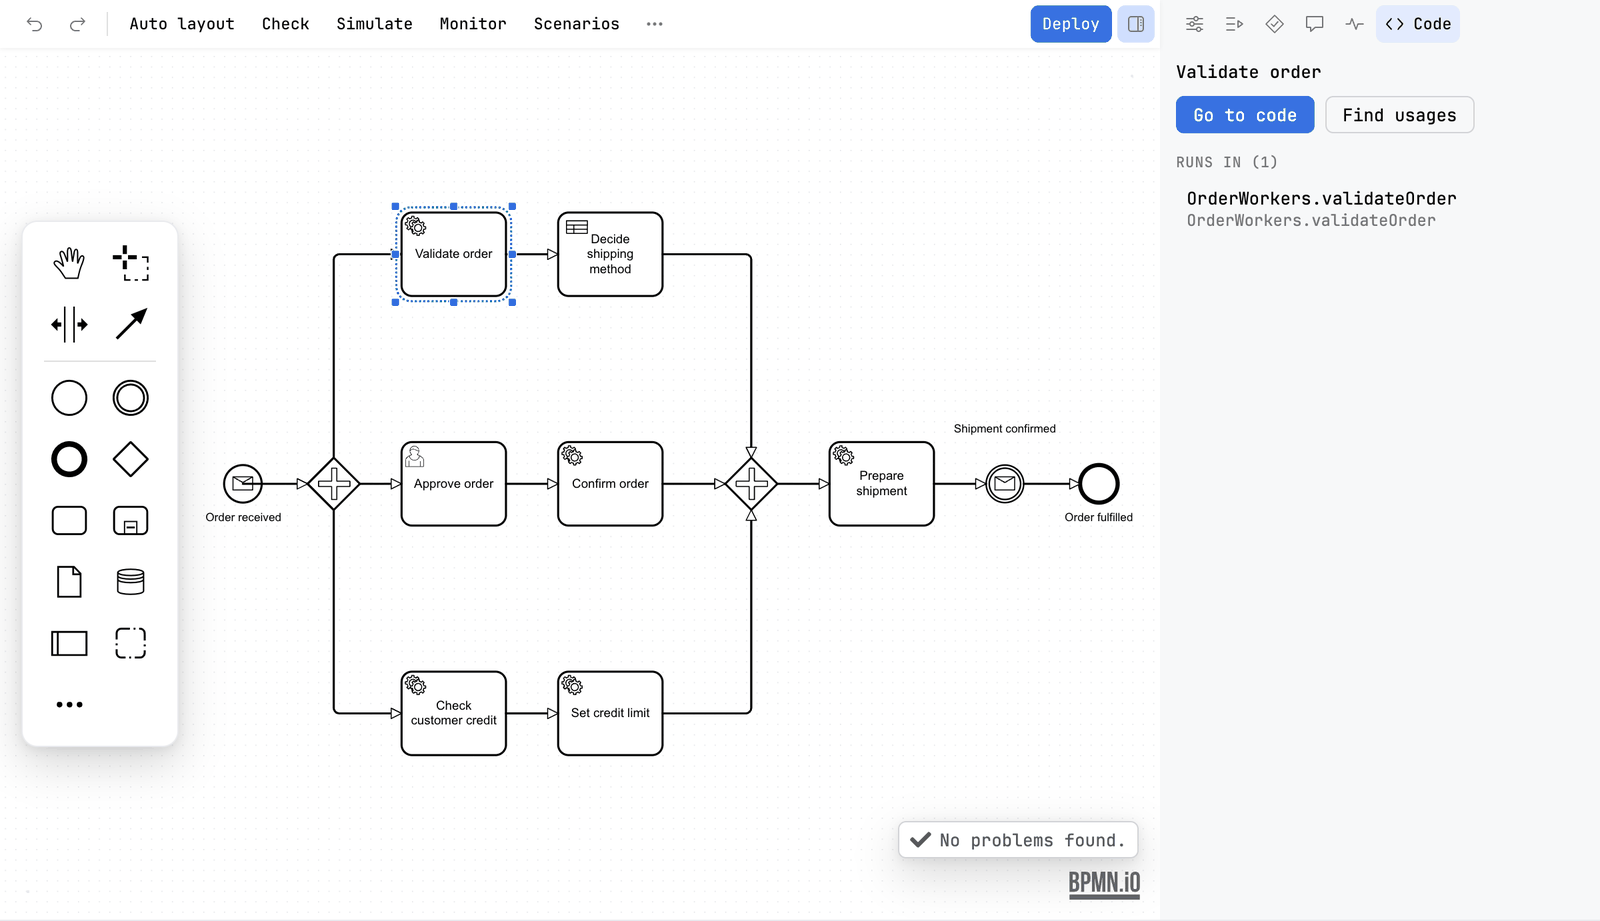The height and width of the screenshot is (921, 1600).
Task: Select the Order received start event
Action: point(243,484)
